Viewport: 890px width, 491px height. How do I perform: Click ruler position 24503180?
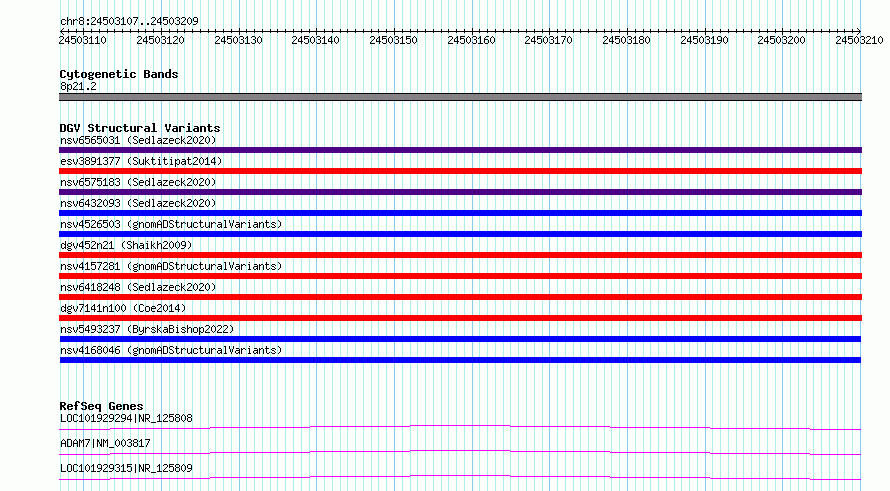tap(627, 40)
